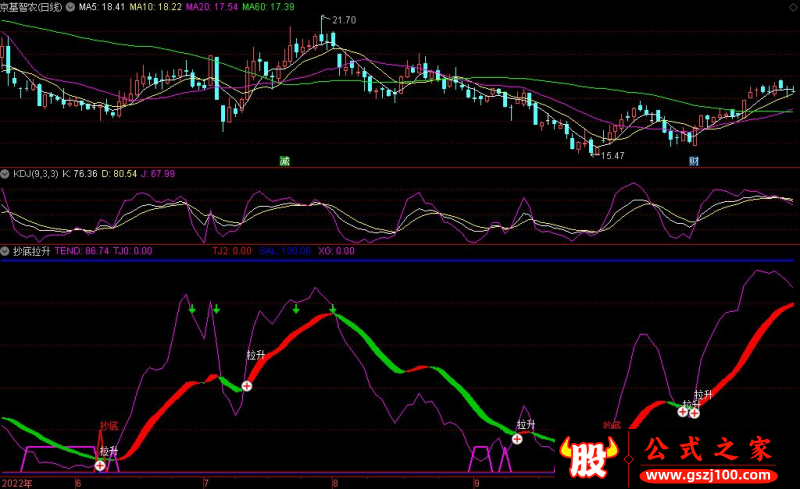Open the www.gszj100.com link
The width and height of the screenshot is (800, 489).
tap(709, 476)
